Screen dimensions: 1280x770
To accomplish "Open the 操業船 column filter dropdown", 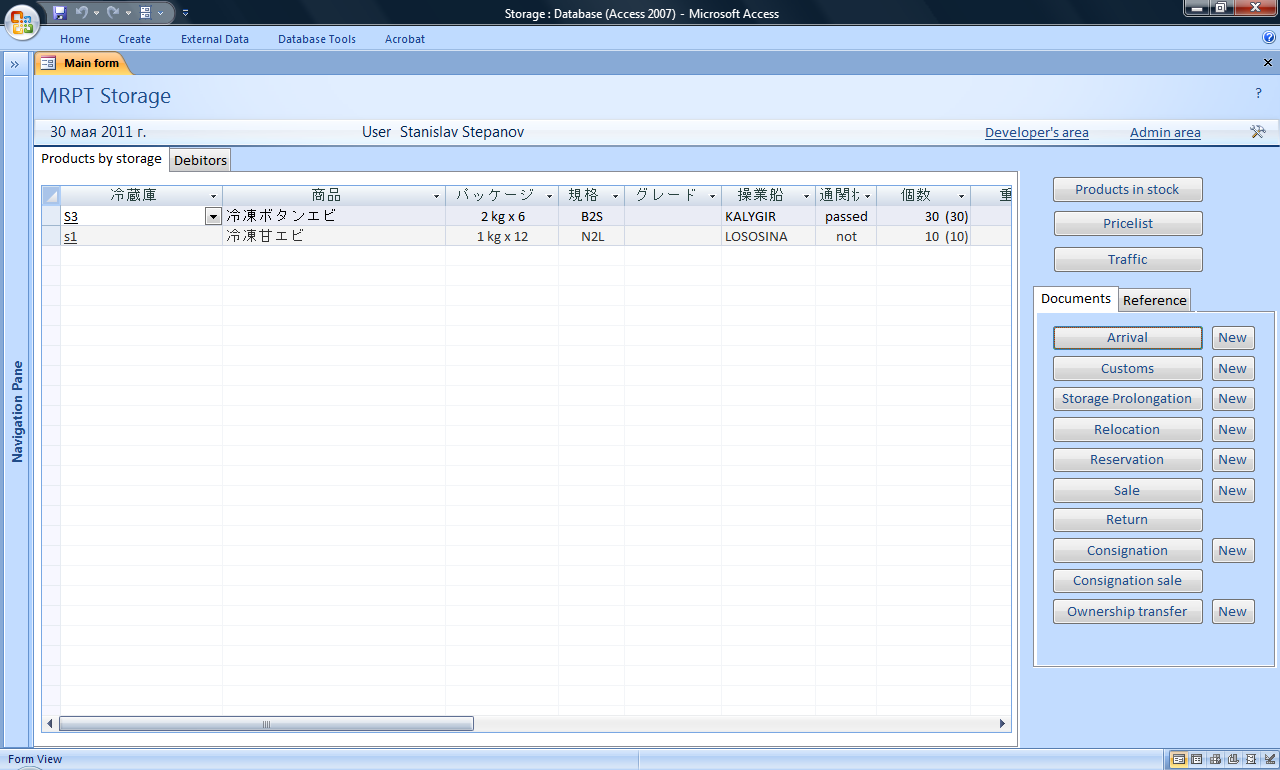I will pos(806,196).
